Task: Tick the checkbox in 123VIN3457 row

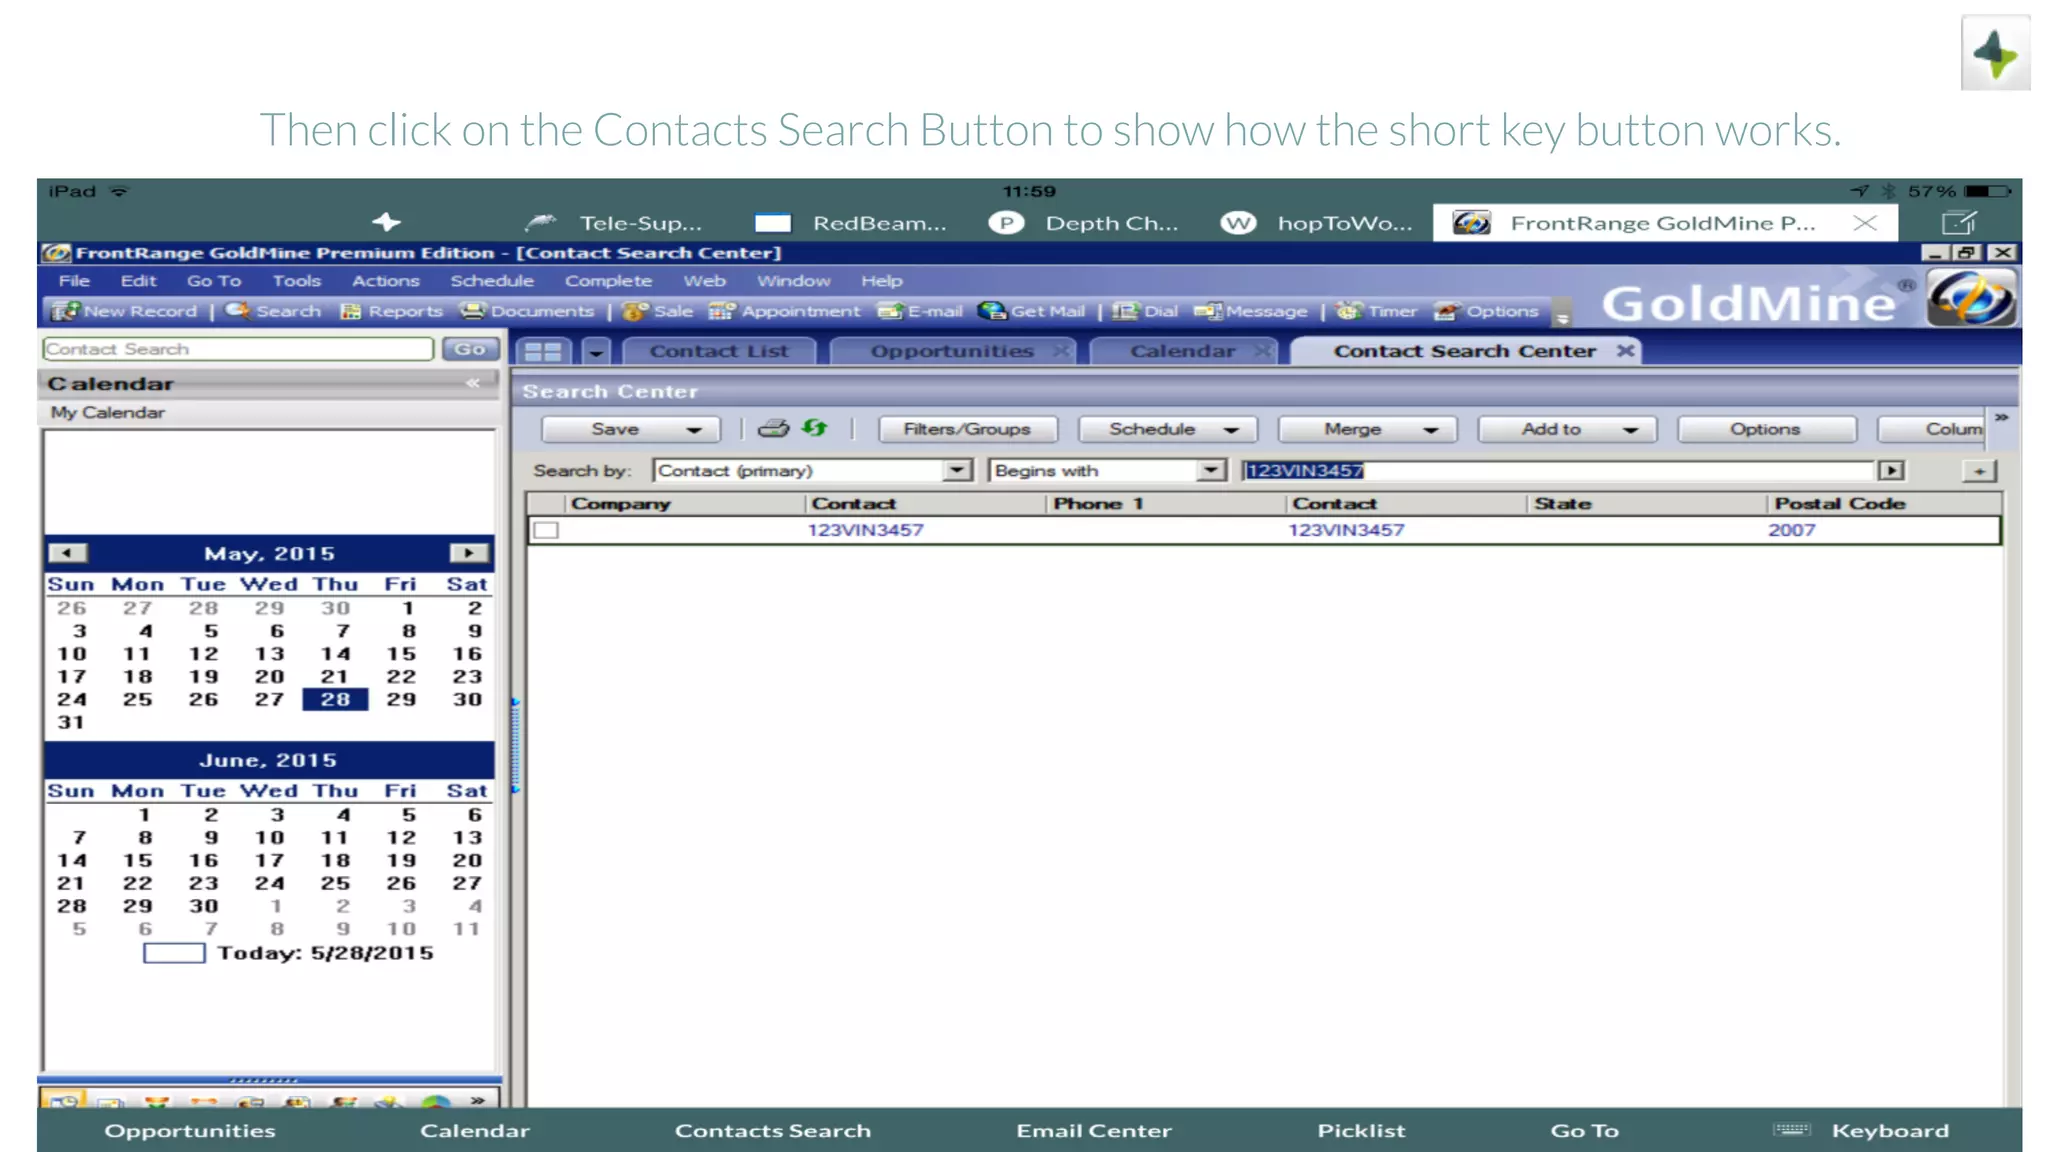Action: (x=546, y=530)
